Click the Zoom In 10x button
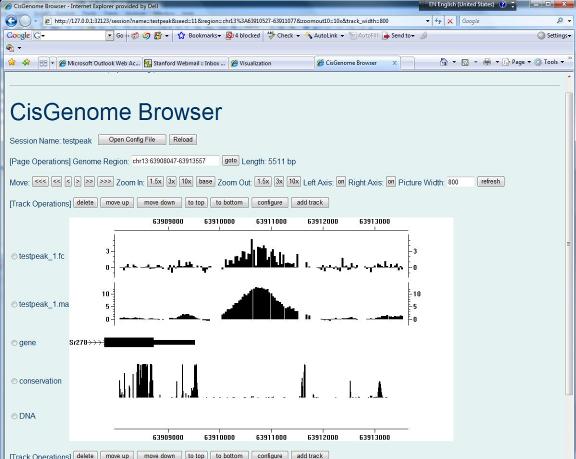 pos(186,181)
